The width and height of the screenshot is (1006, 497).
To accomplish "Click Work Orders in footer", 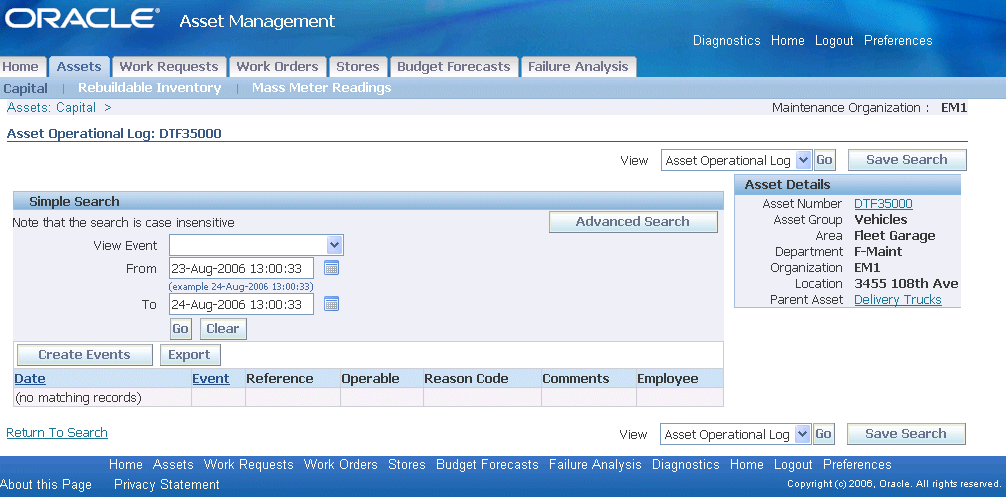I will click(341, 465).
